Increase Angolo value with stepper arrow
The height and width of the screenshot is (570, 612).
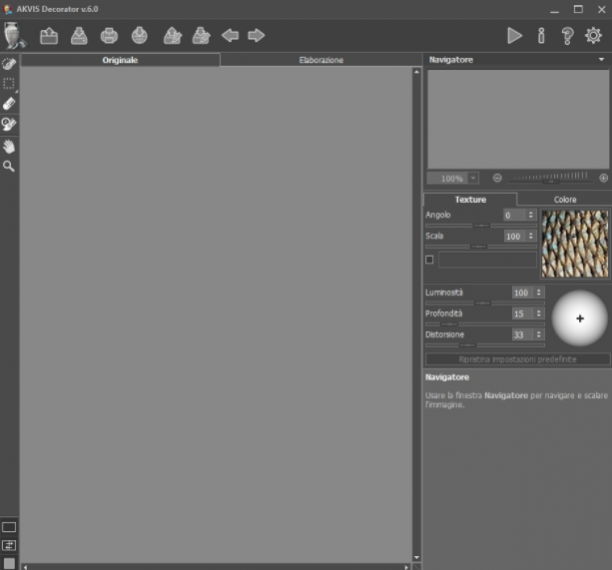click(x=530, y=213)
